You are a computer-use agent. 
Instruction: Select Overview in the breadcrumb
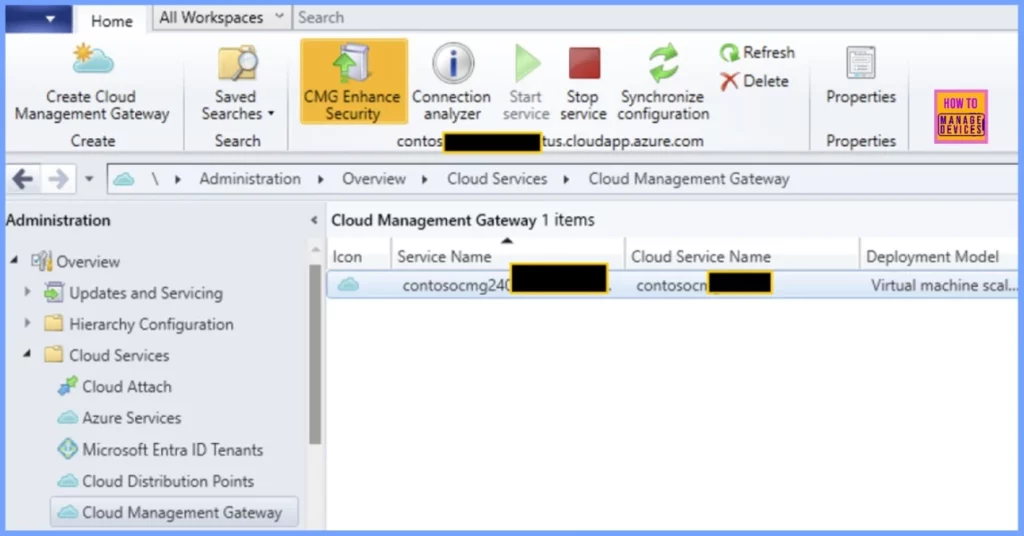(374, 179)
